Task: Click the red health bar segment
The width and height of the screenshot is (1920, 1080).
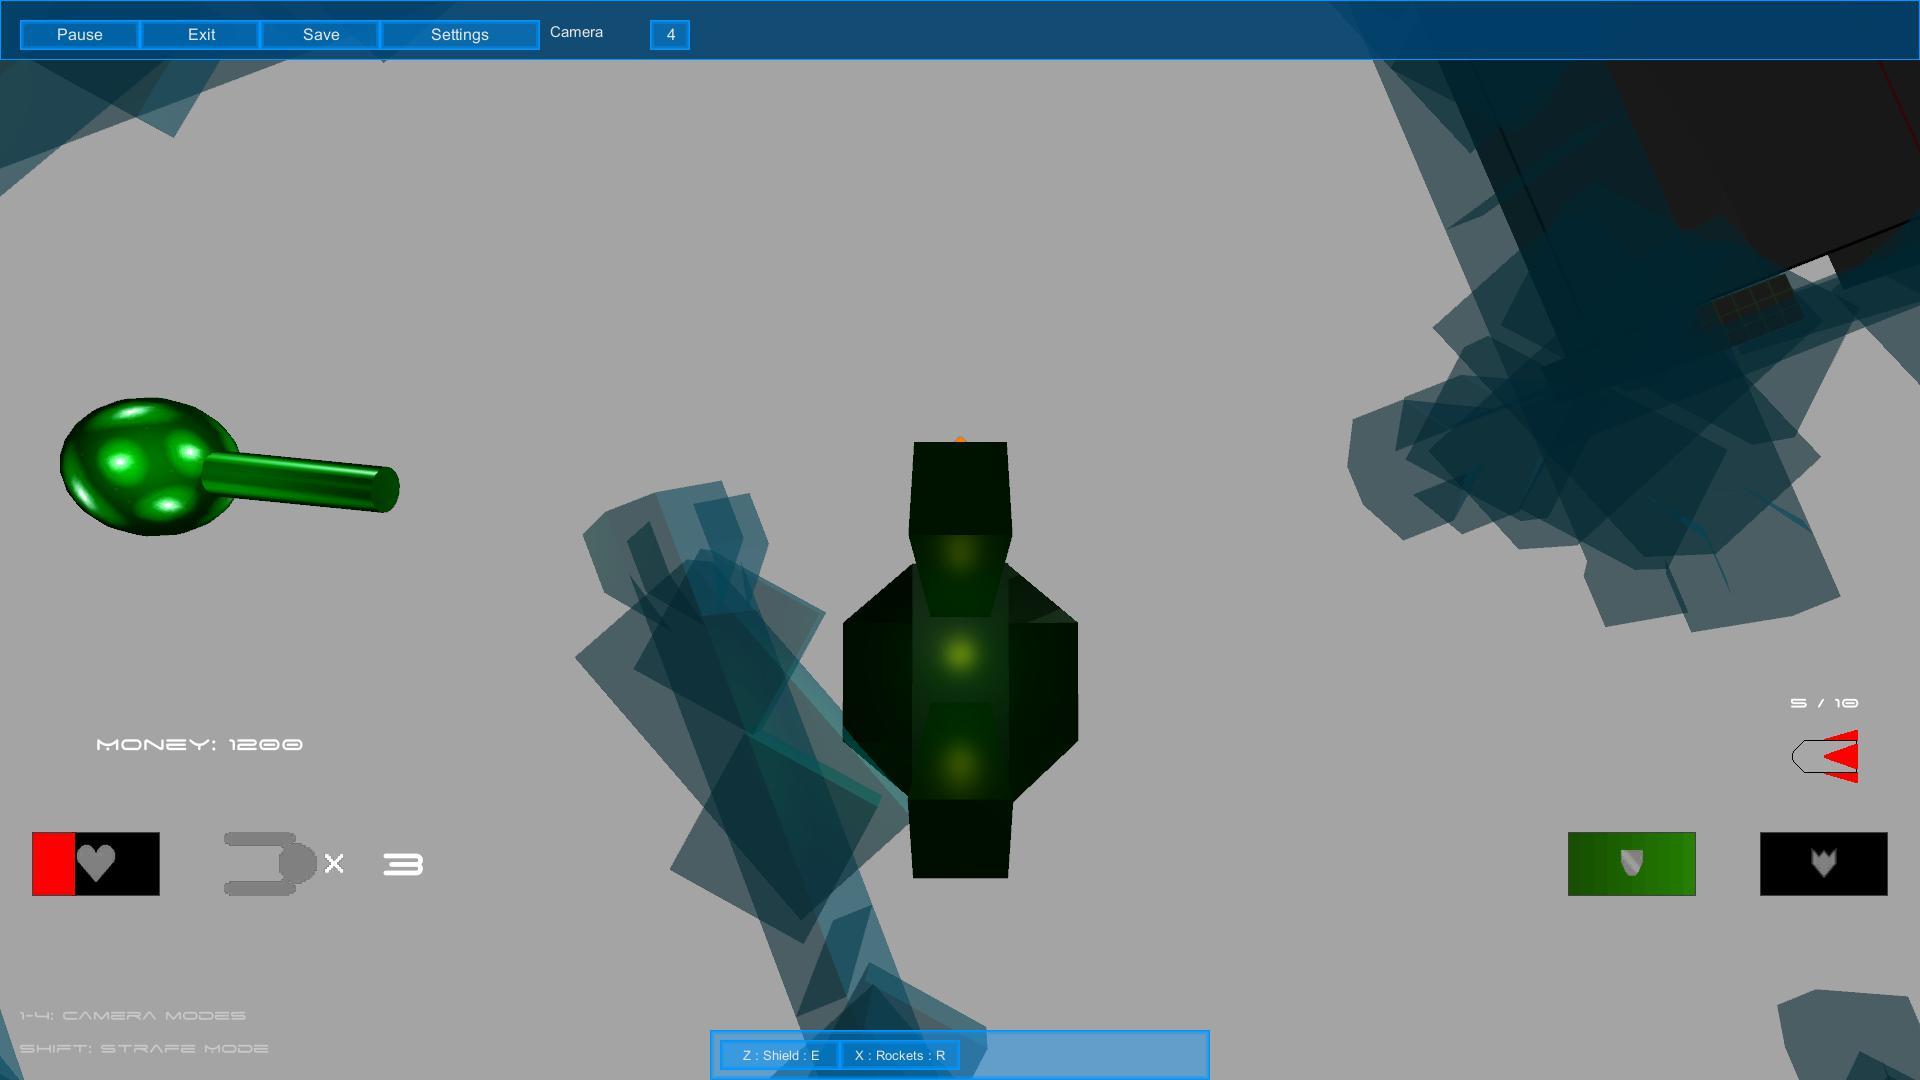Action: tap(55, 864)
